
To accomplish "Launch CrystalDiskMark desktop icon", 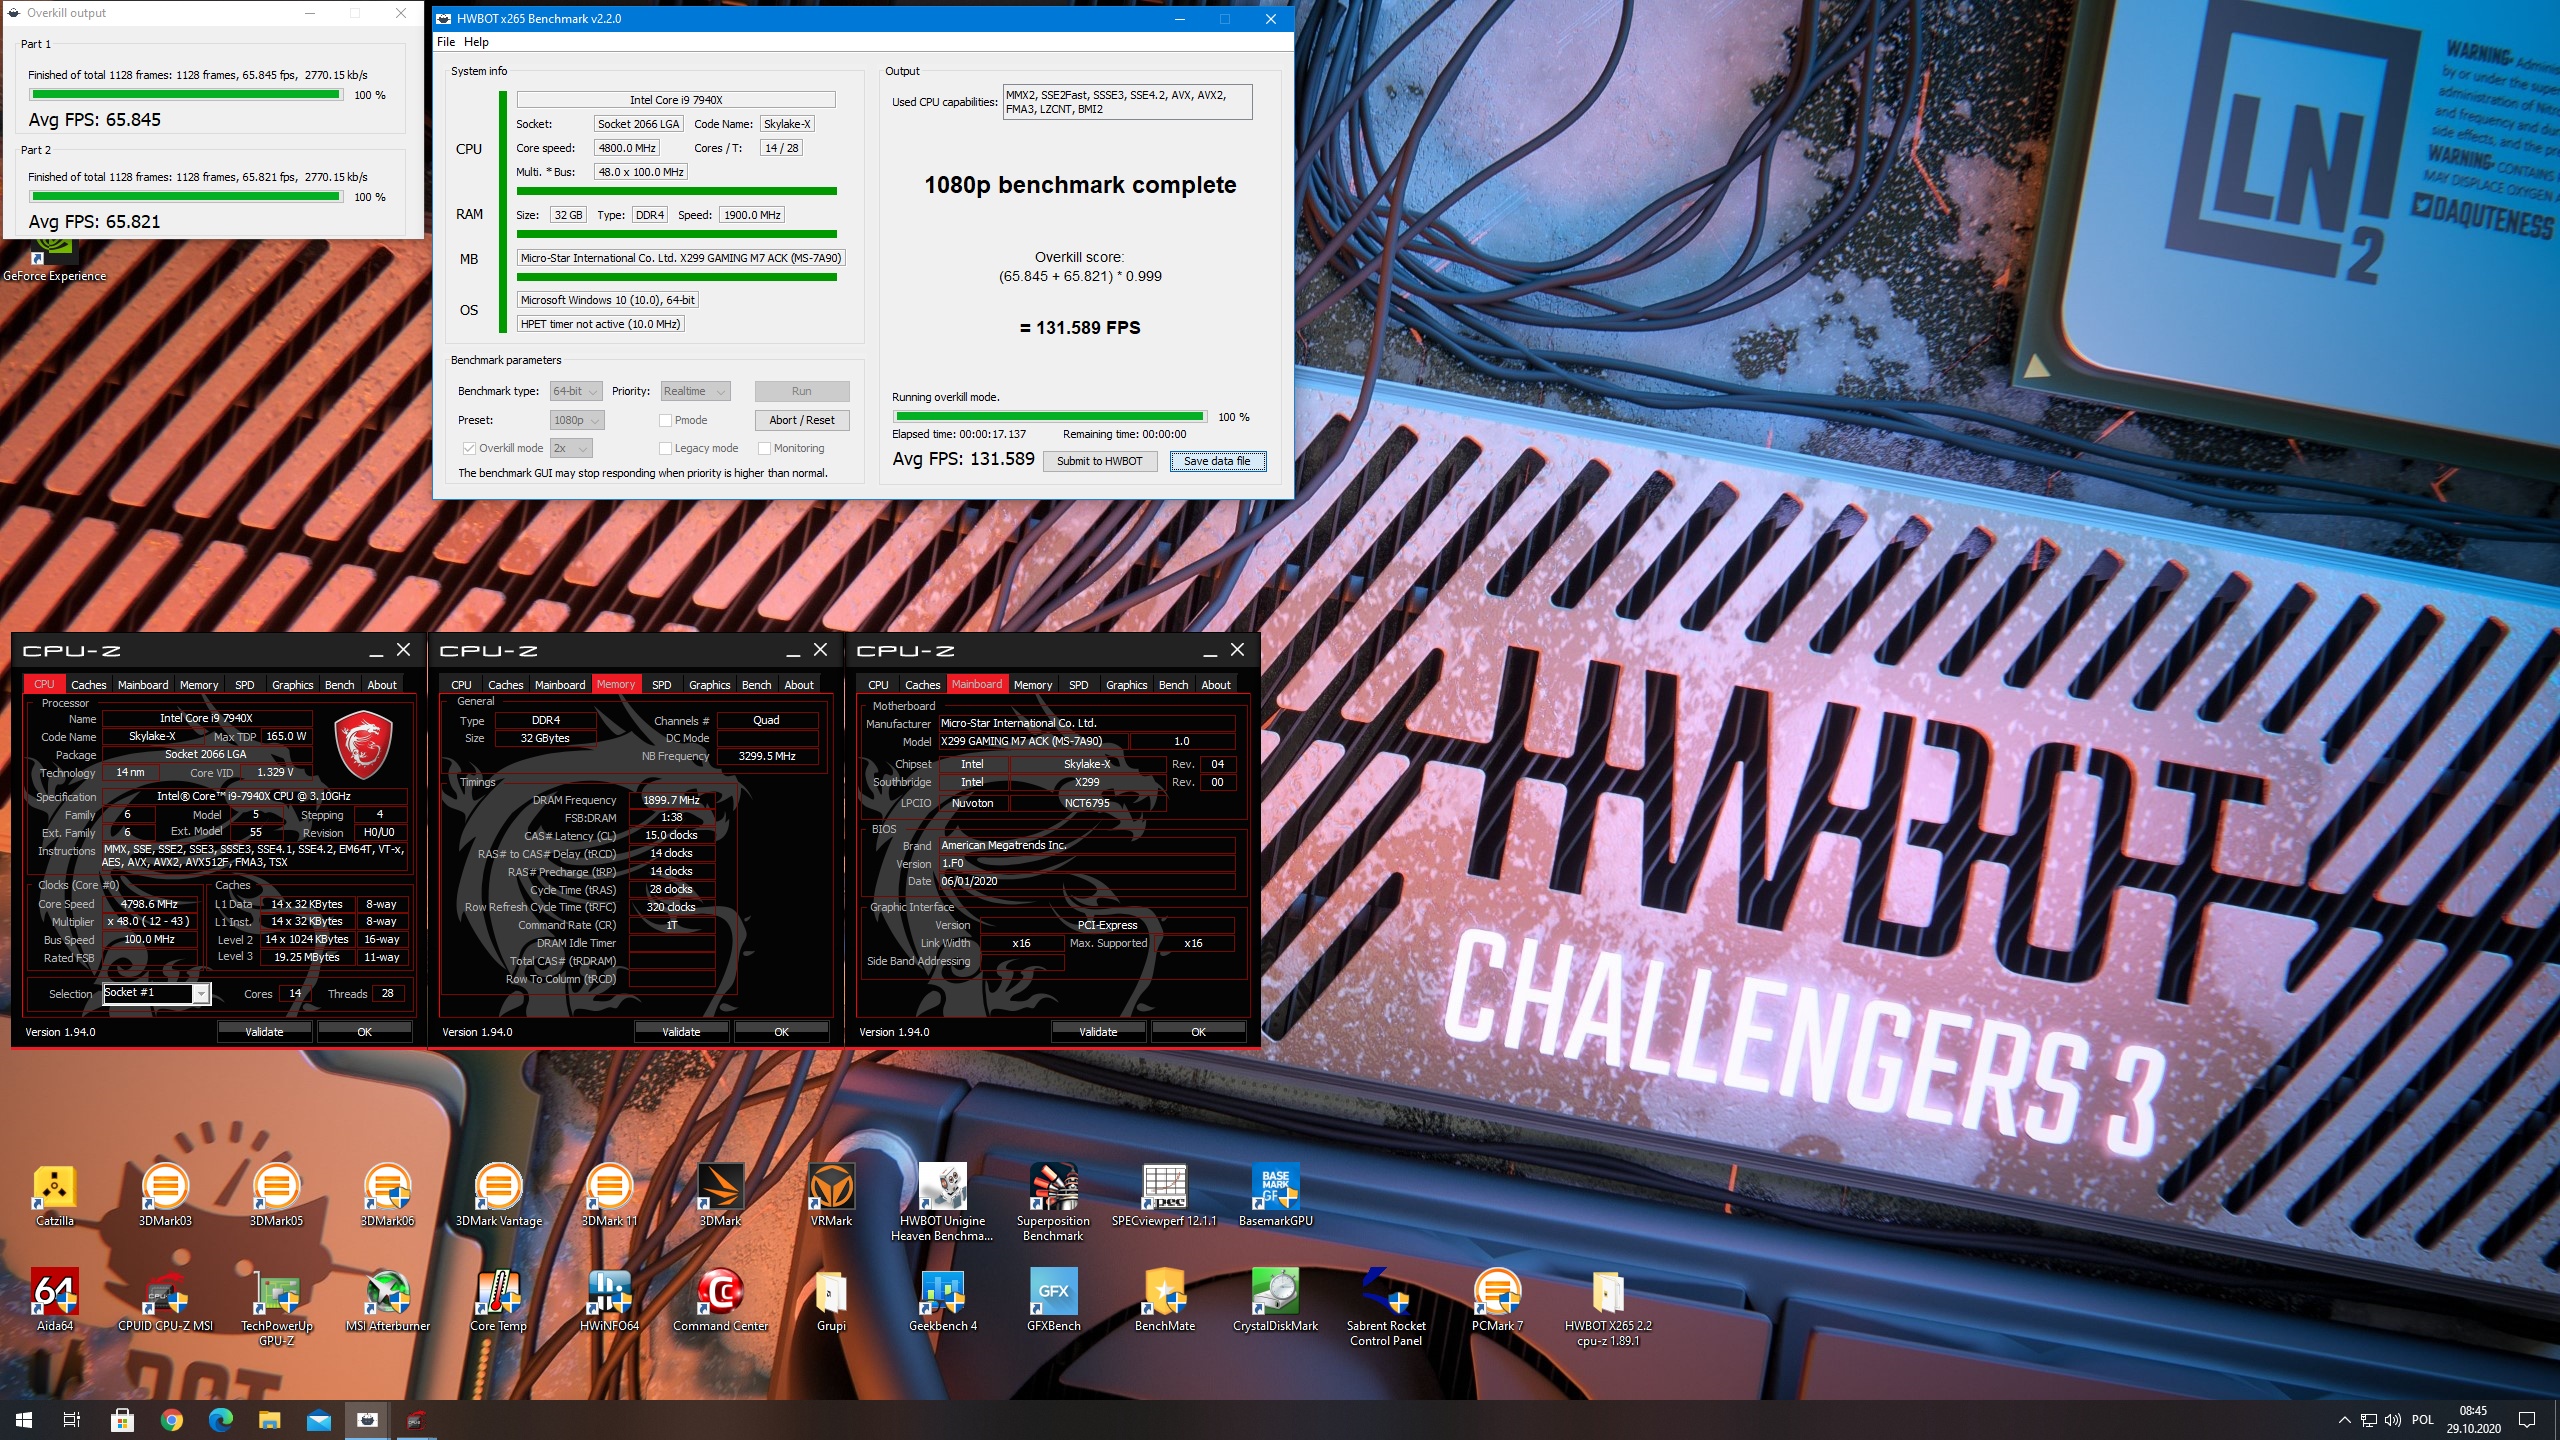I will pos(1275,1301).
